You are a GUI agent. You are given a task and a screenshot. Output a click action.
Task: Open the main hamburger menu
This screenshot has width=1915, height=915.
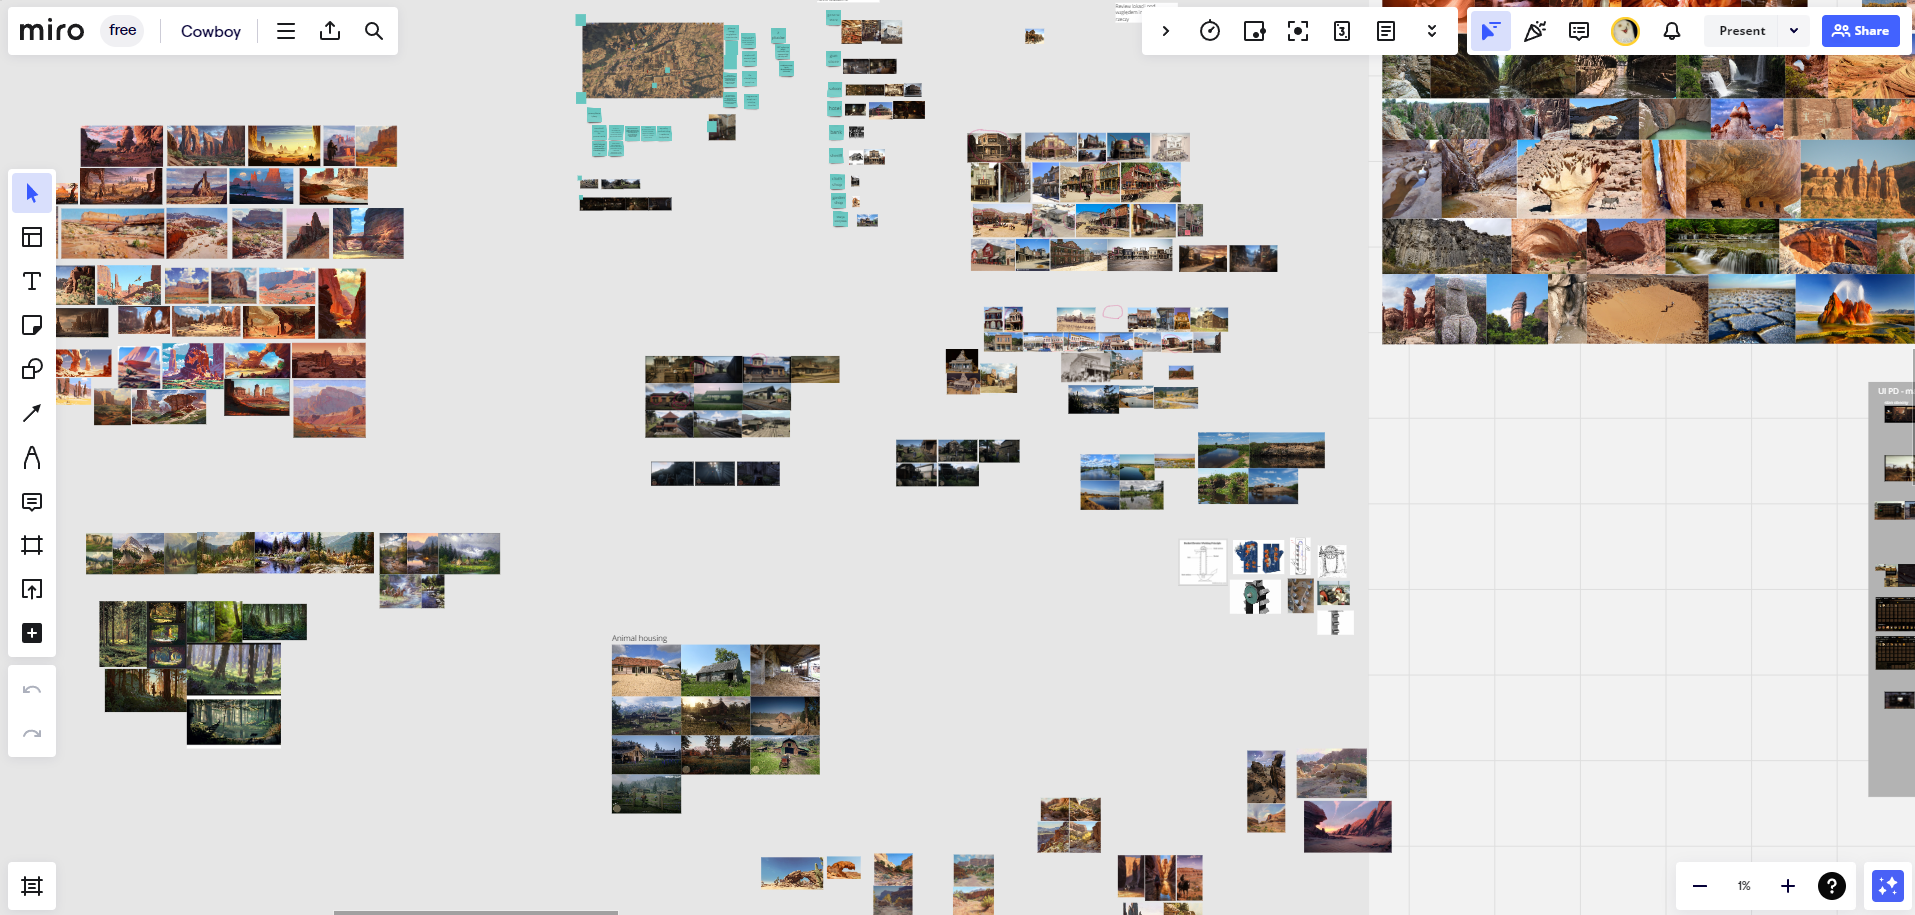pos(286,31)
